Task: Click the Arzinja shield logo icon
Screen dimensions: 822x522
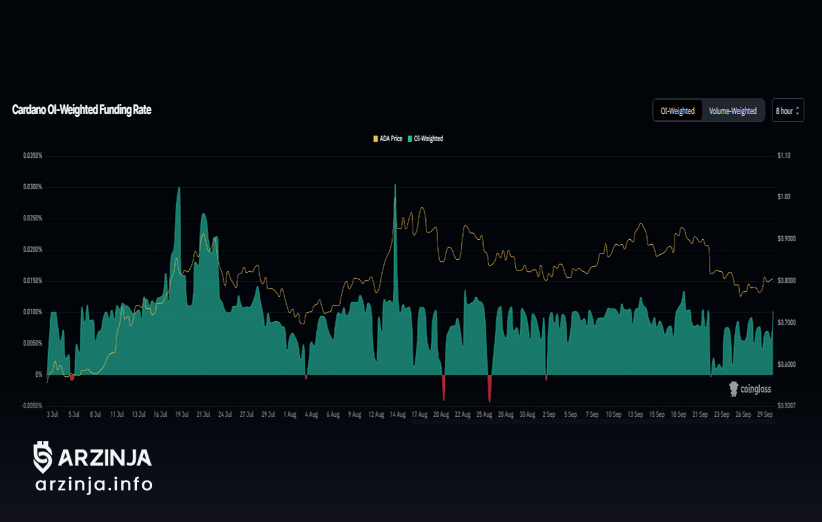Action: [42, 458]
